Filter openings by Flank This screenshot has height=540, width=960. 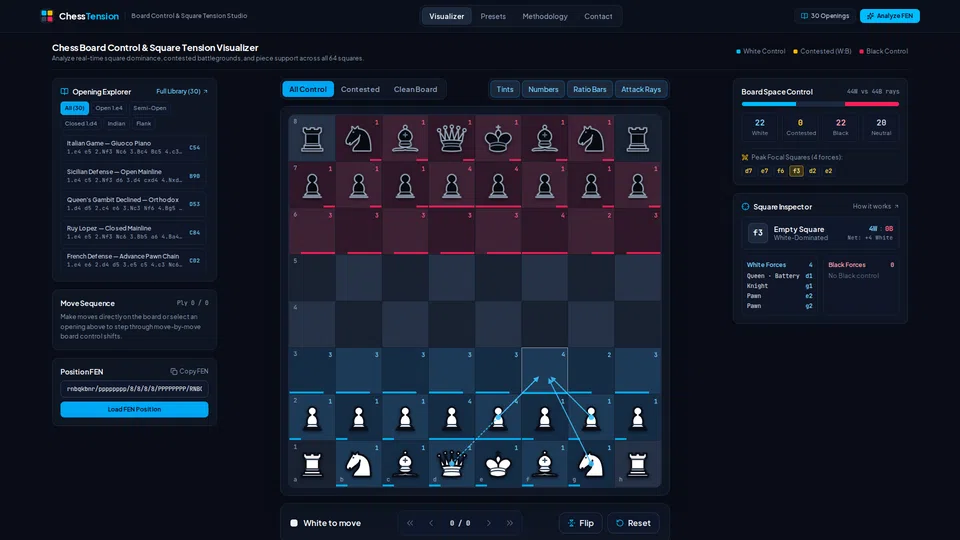(143, 124)
